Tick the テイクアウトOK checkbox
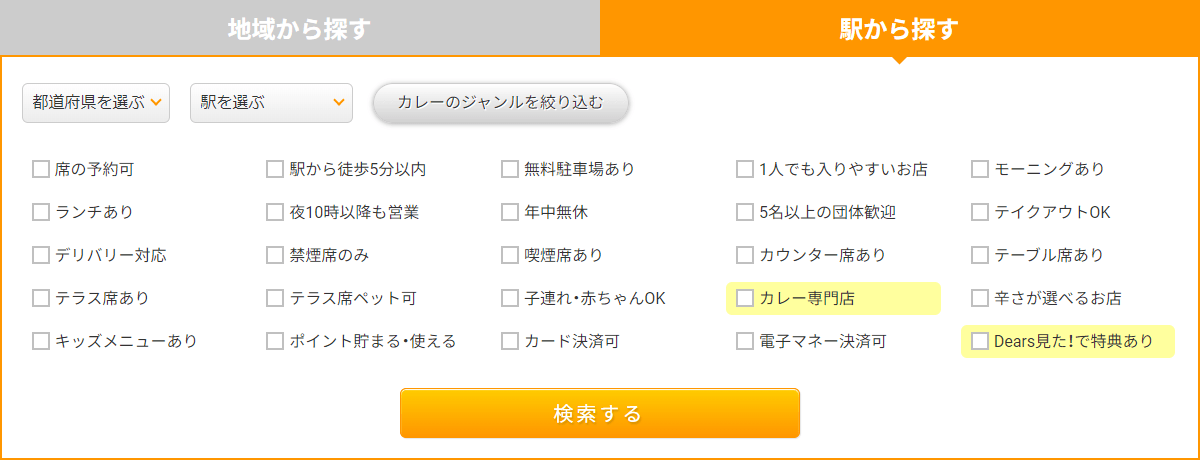The height and width of the screenshot is (460, 1200). point(980,212)
